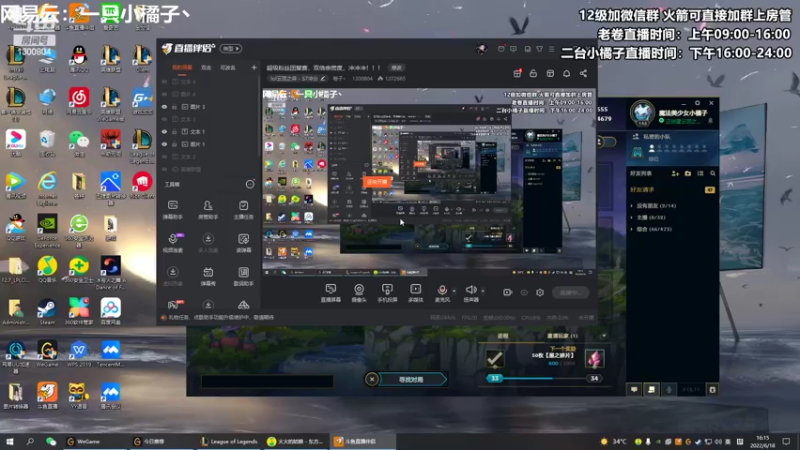Screen dimensions: 800x450
Task: Open Windows Start menu
Action: pos(10,441)
